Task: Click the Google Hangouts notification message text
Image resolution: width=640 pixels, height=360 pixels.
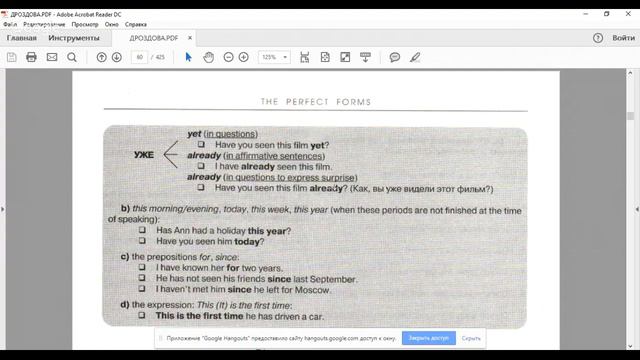Action: (281, 338)
